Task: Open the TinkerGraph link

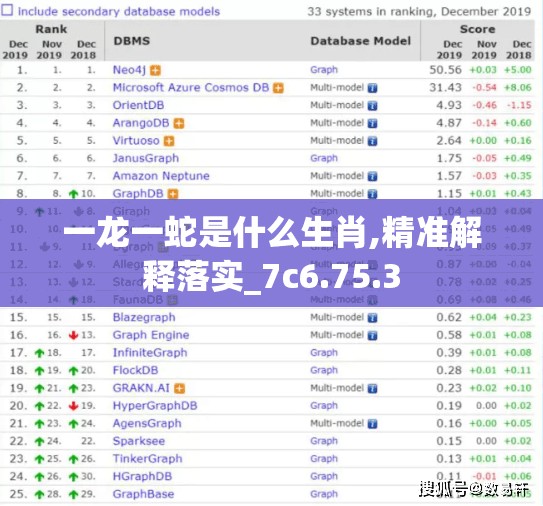Action: pos(148,458)
